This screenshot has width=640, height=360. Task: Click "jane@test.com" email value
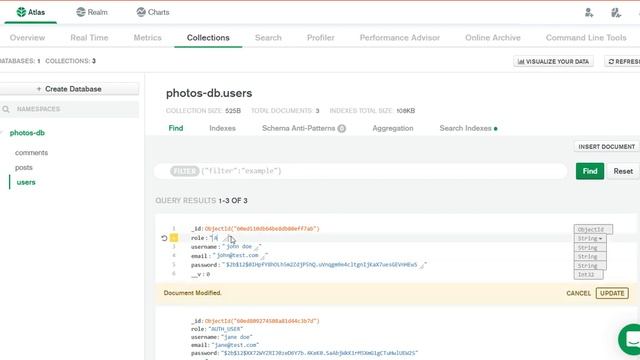pyautogui.click(x=235, y=345)
